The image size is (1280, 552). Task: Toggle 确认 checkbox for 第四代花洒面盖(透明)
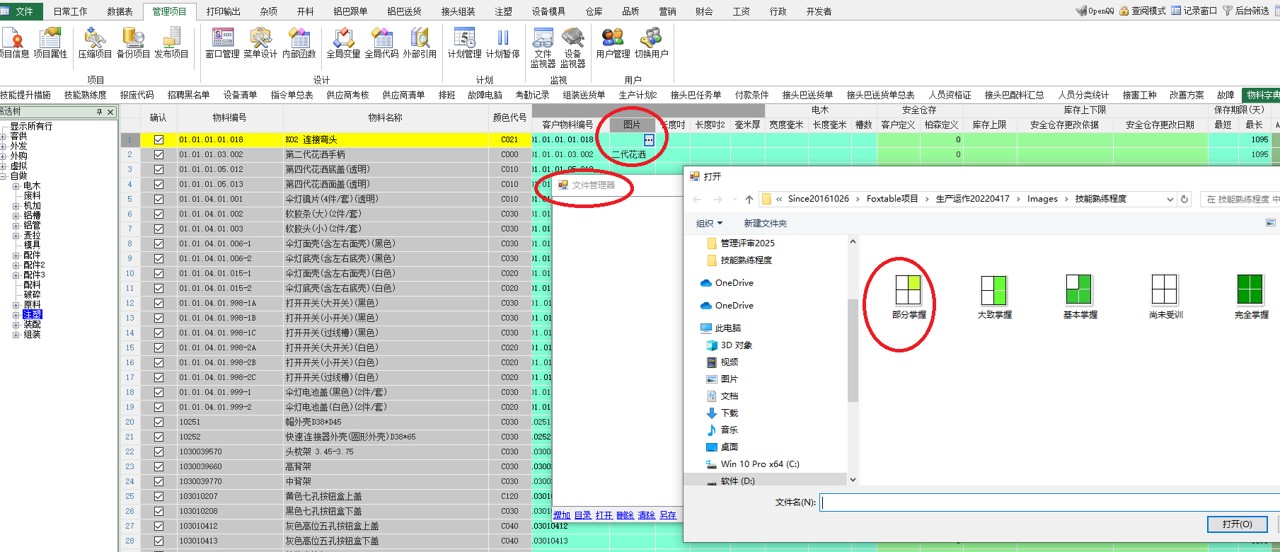[158, 184]
